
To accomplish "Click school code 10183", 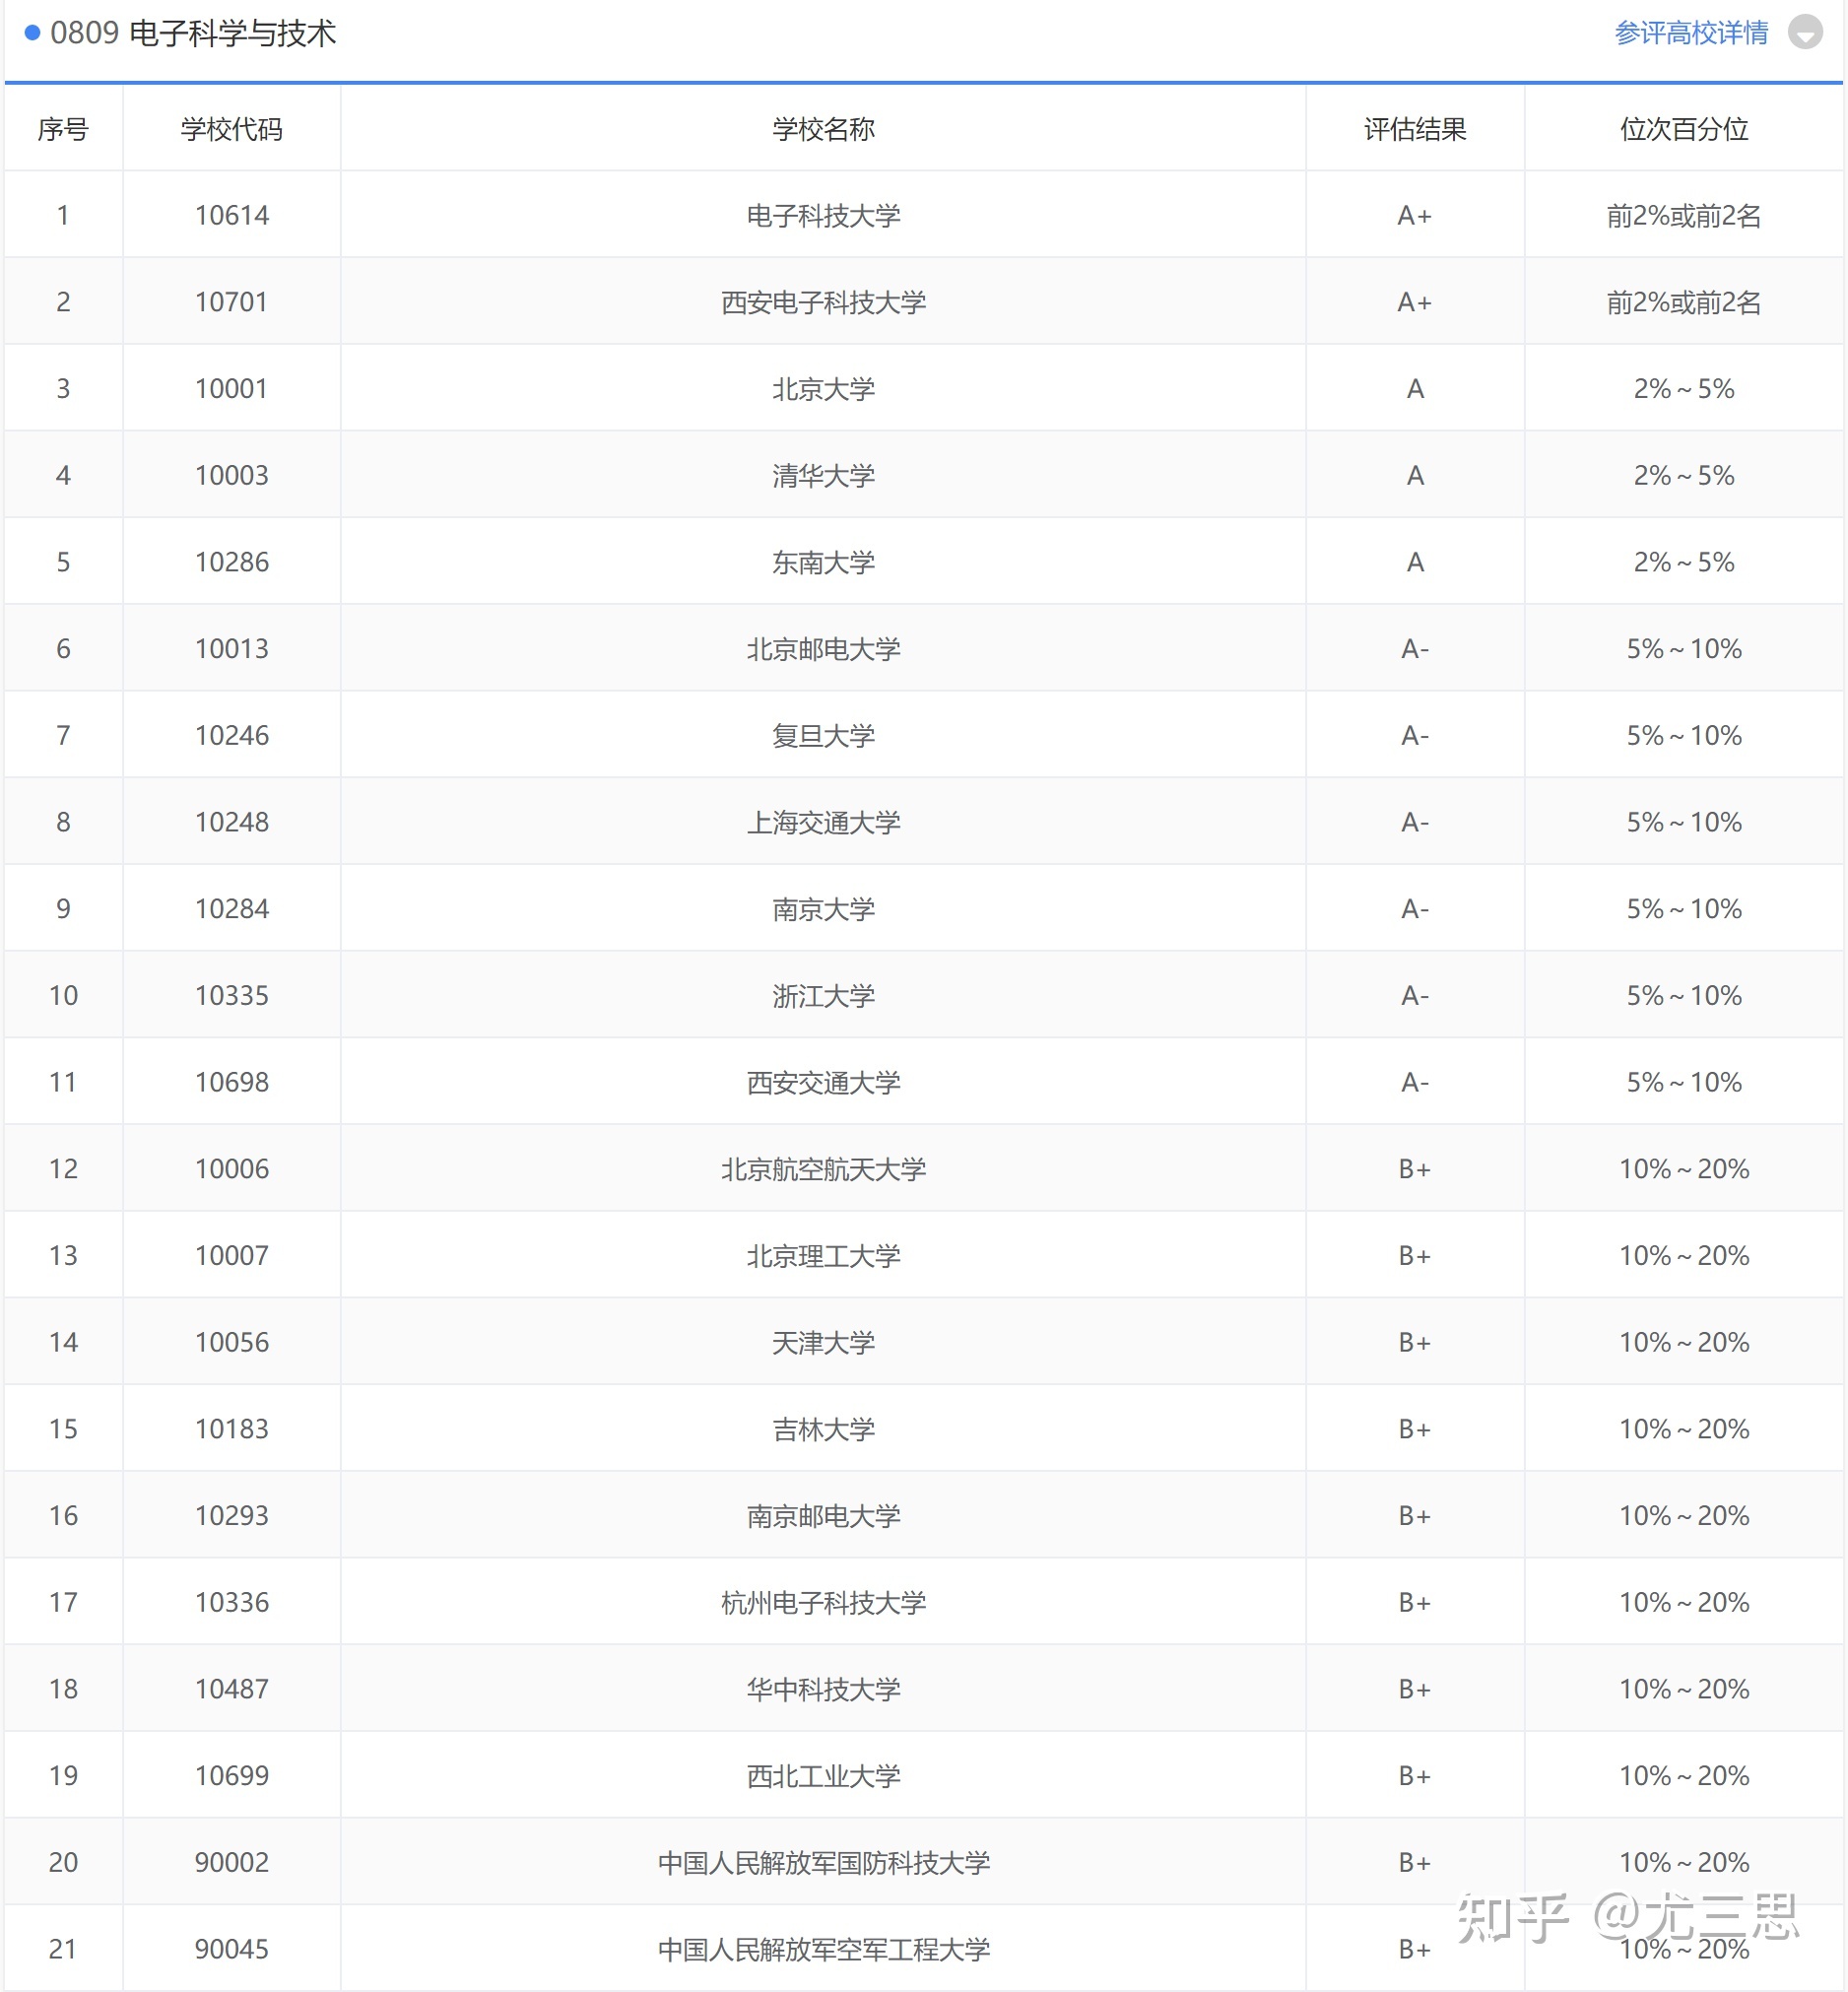I will 232,1429.
